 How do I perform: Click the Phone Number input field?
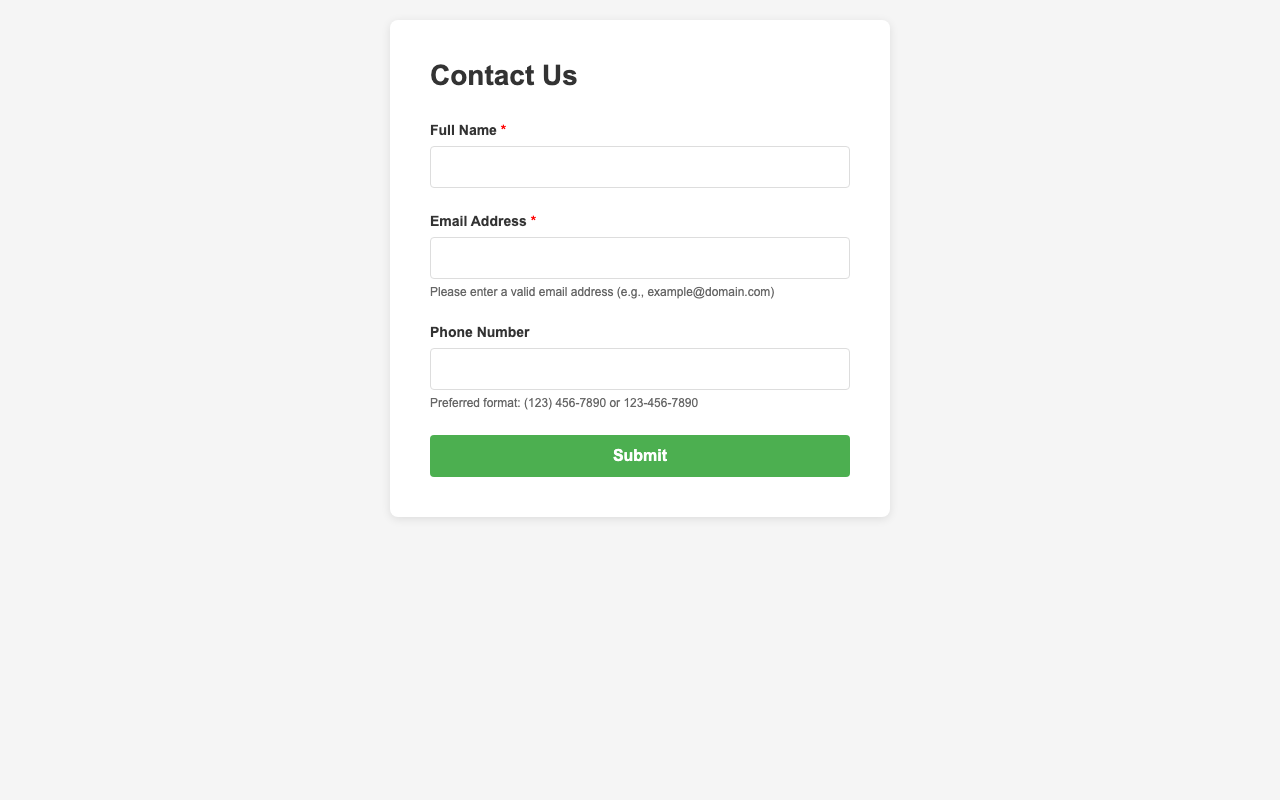click(639, 368)
